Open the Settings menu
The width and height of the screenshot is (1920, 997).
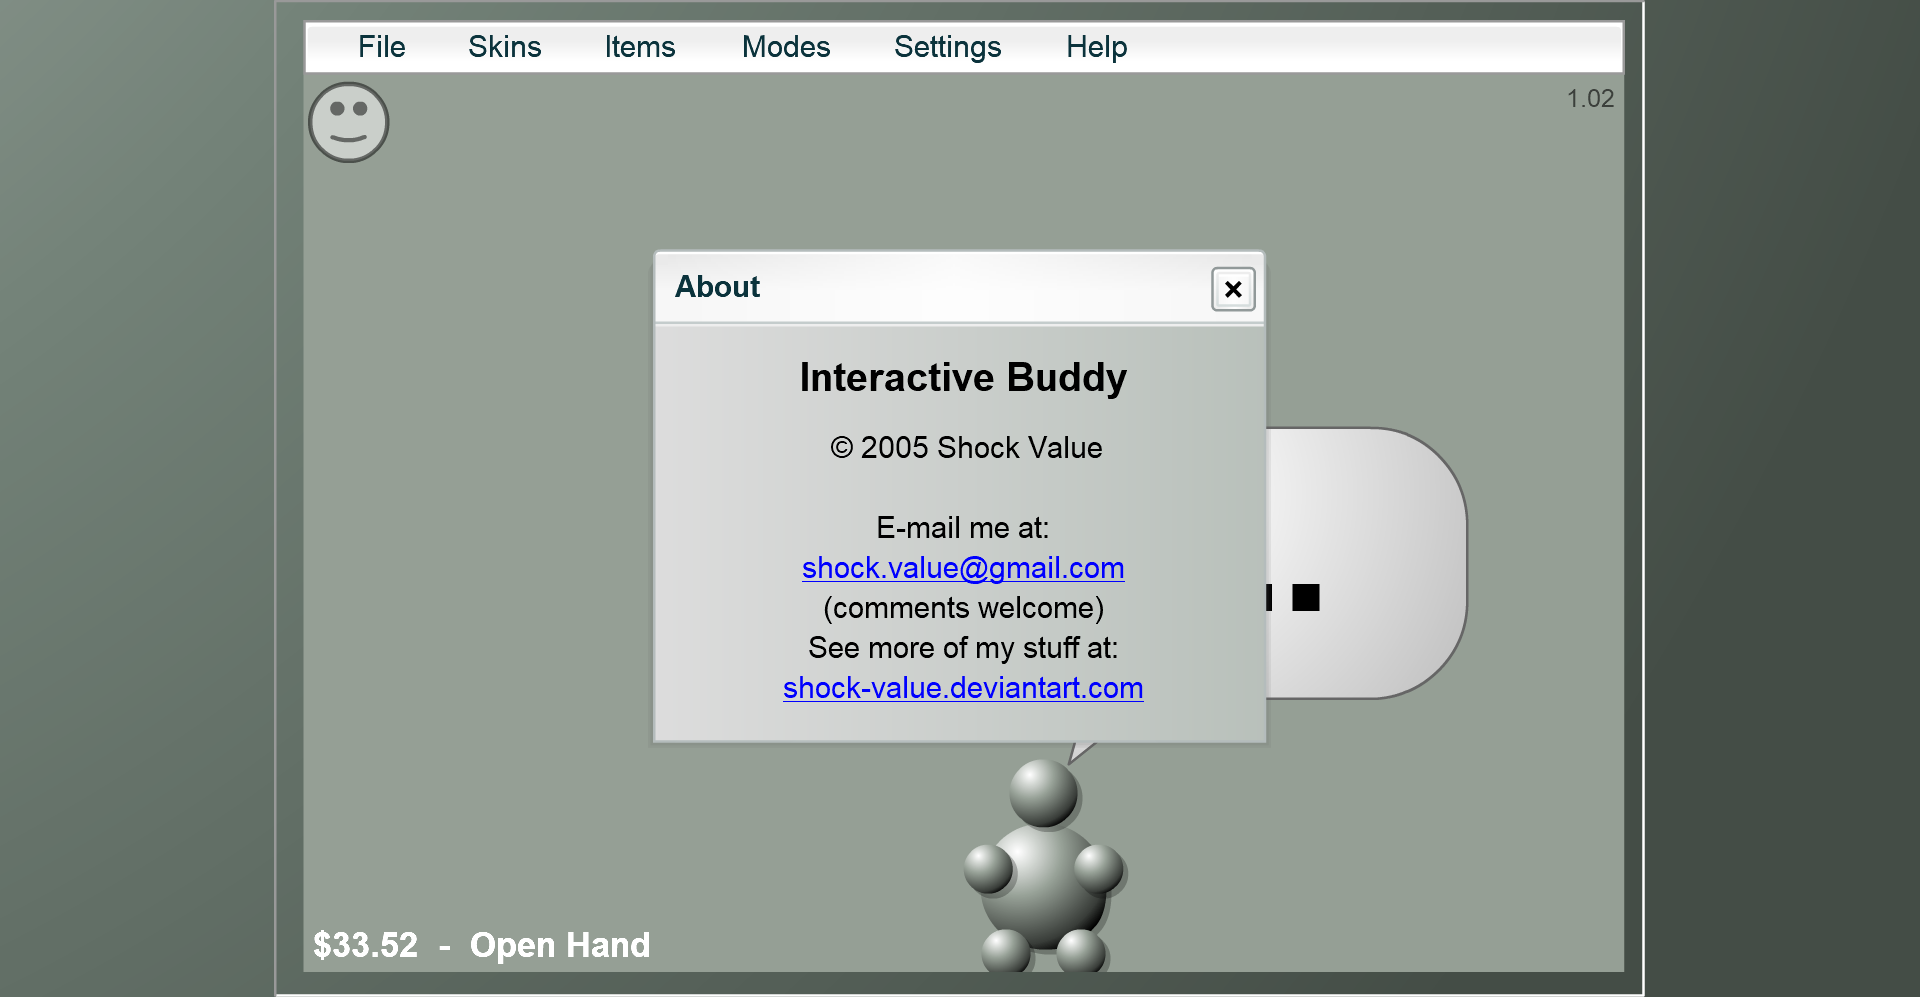(x=947, y=46)
